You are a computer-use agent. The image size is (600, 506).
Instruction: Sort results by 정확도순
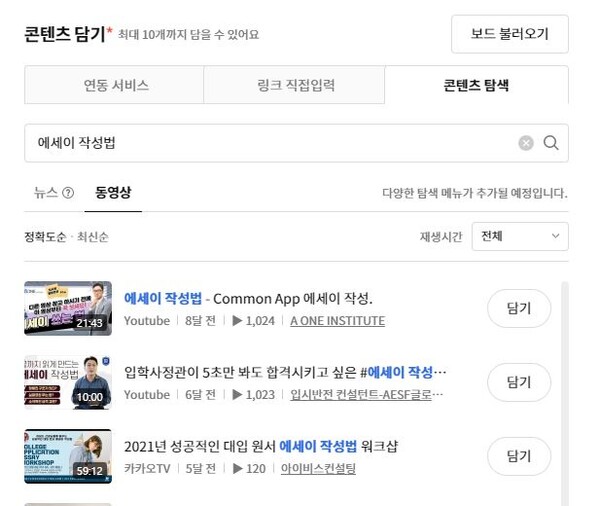(x=45, y=237)
